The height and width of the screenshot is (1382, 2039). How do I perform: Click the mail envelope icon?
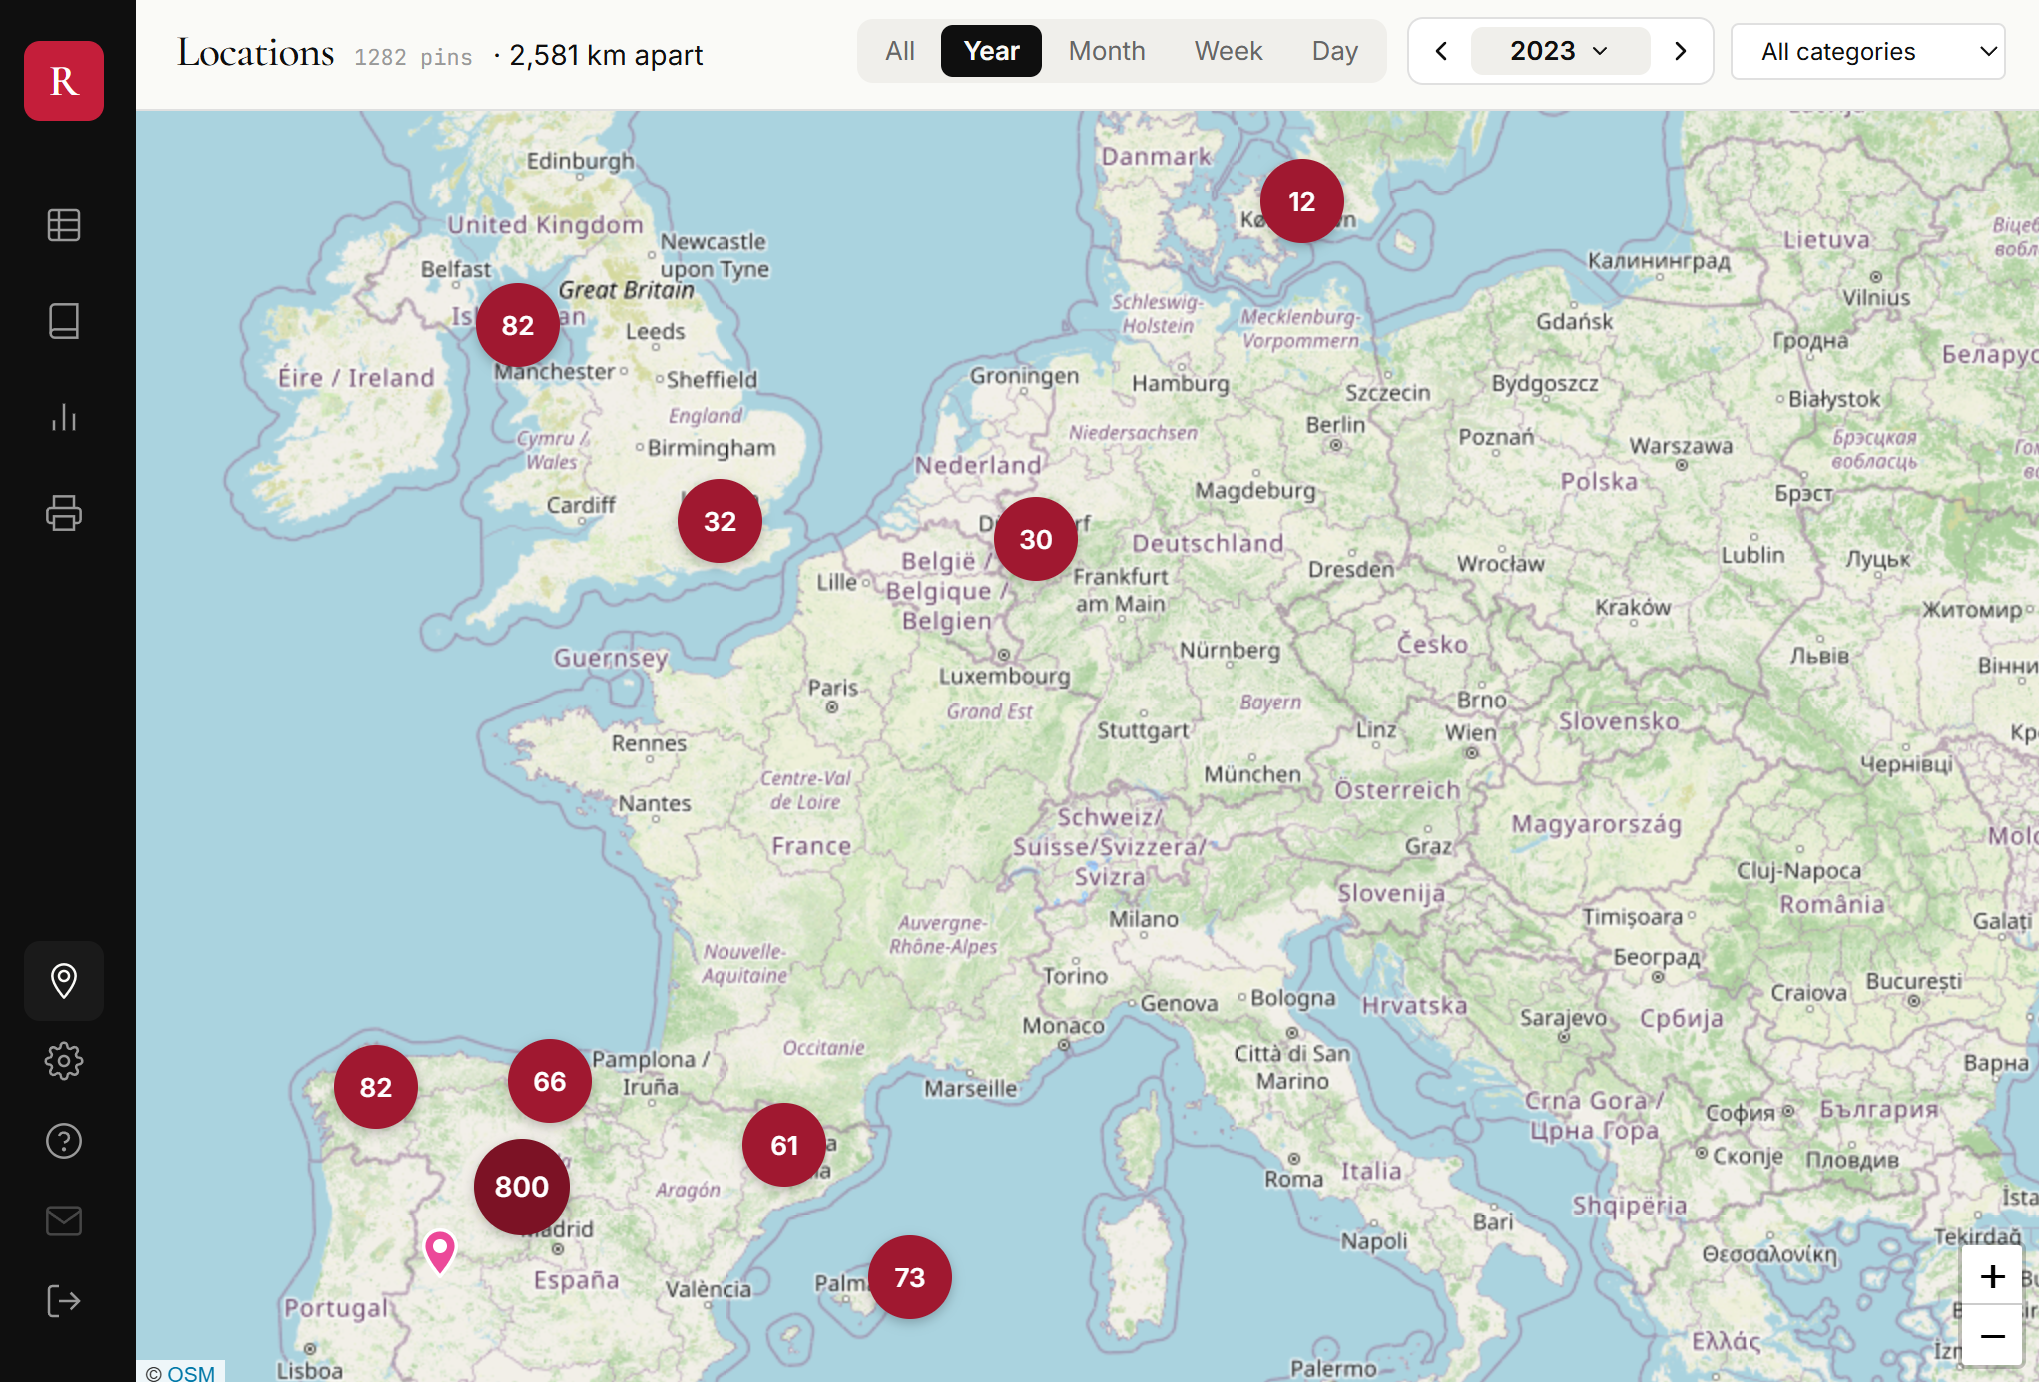(64, 1221)
